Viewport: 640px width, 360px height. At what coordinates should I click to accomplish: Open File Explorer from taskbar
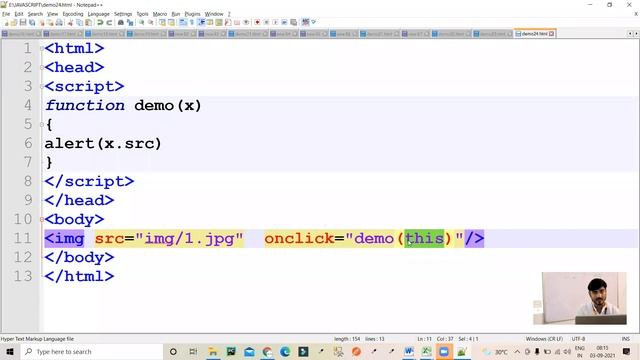coord(213,351)
